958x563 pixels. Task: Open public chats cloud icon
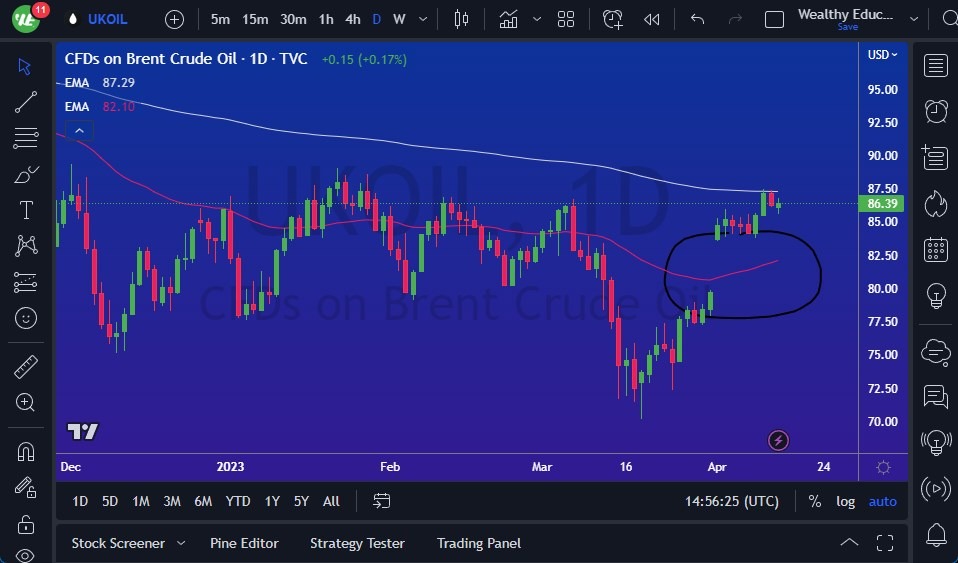tap(935, 351)
